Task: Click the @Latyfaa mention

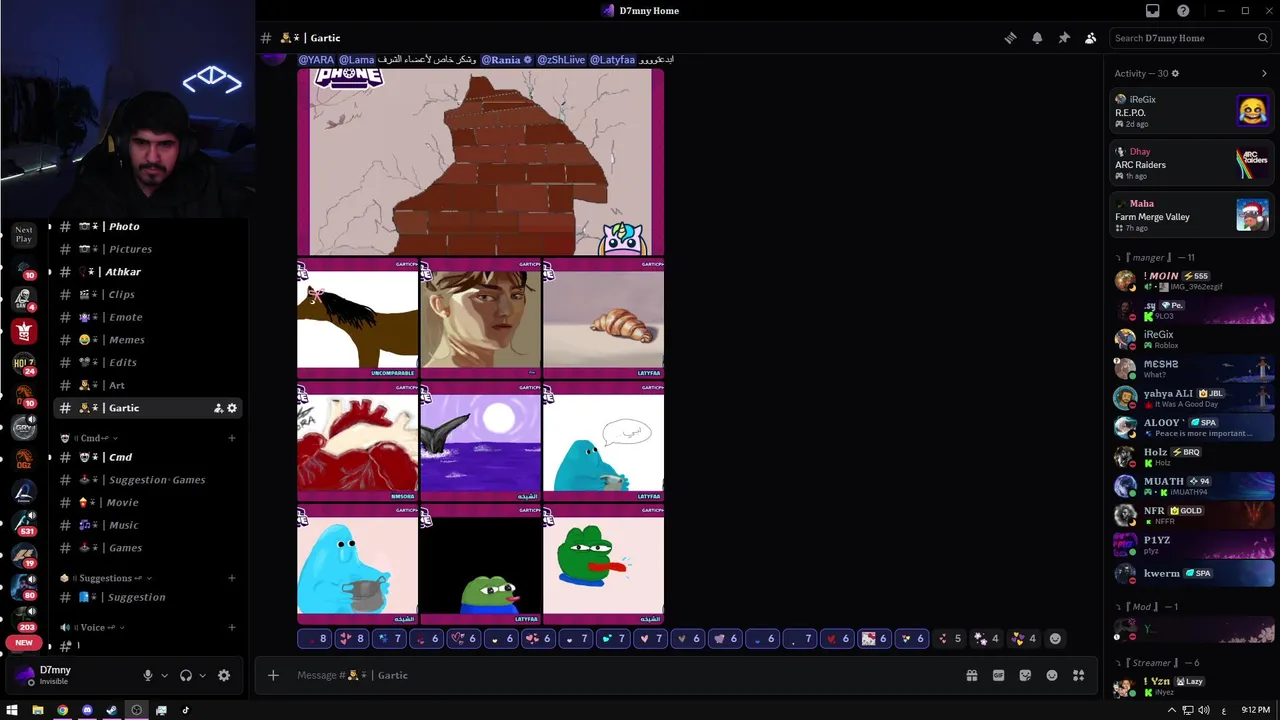Action: coord(612,60)
